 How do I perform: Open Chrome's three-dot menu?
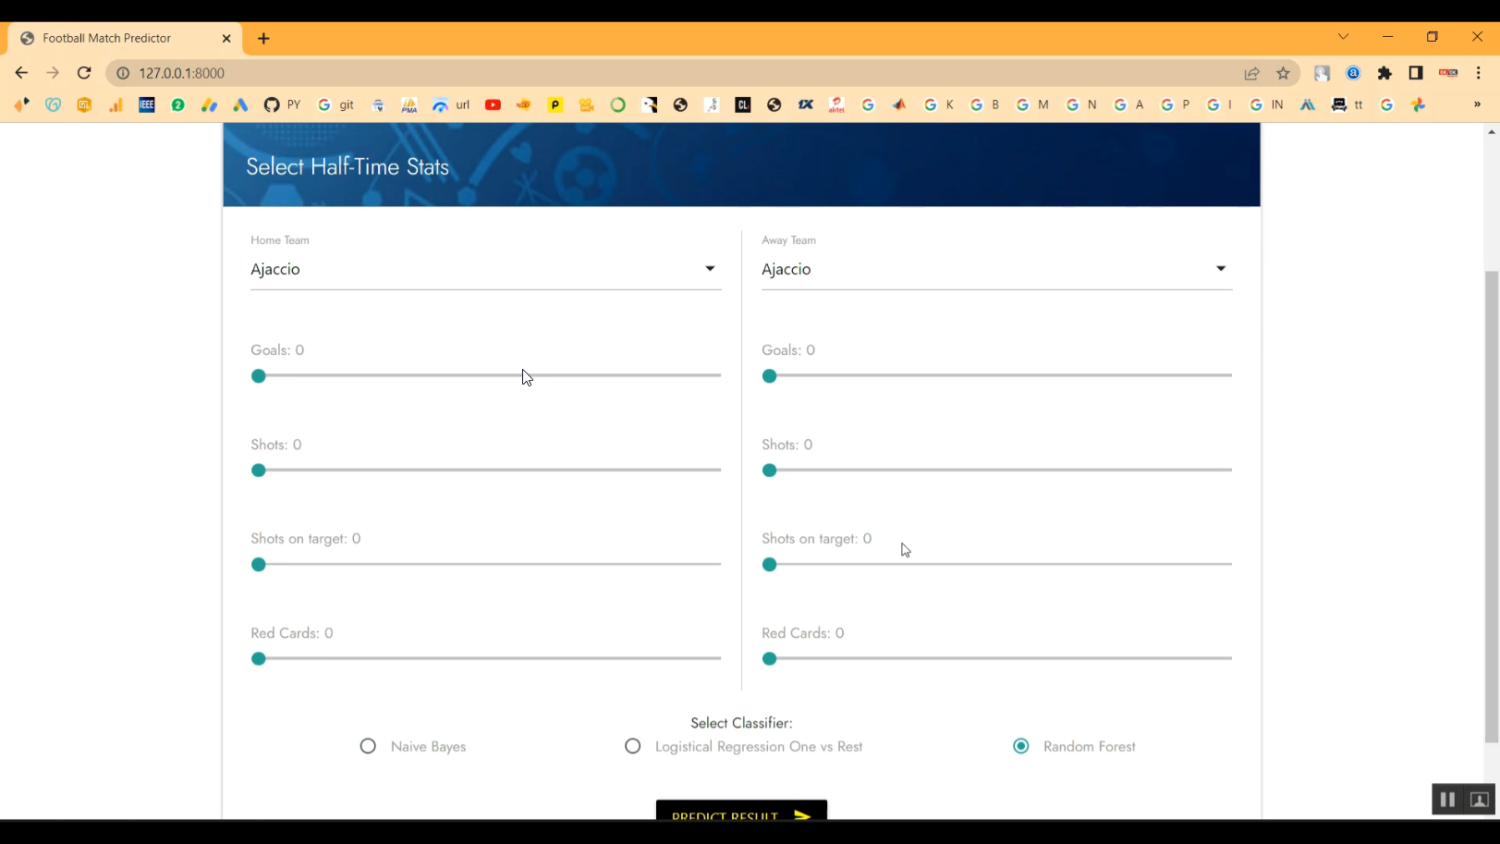pyautogui.click(x=1478, y=73)
